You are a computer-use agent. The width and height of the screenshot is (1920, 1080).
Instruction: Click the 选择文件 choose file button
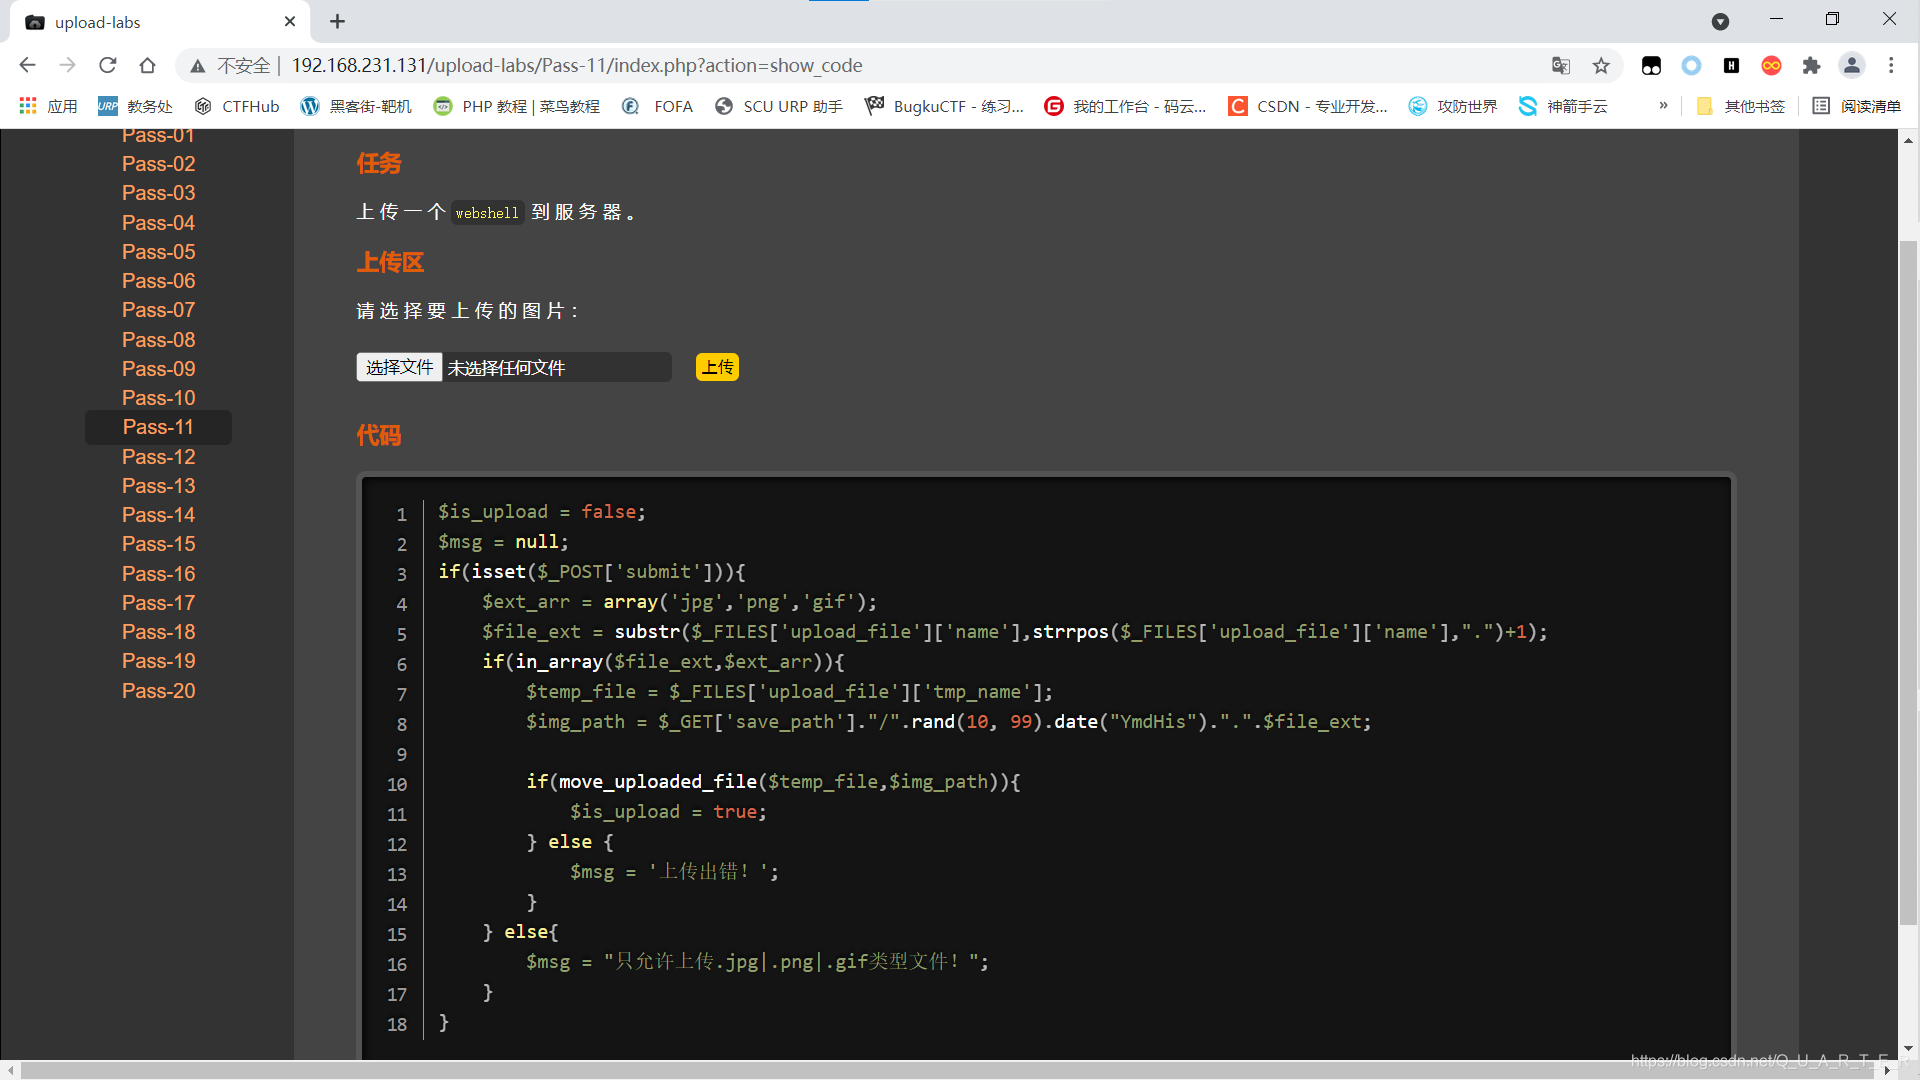tap(399, 367)
